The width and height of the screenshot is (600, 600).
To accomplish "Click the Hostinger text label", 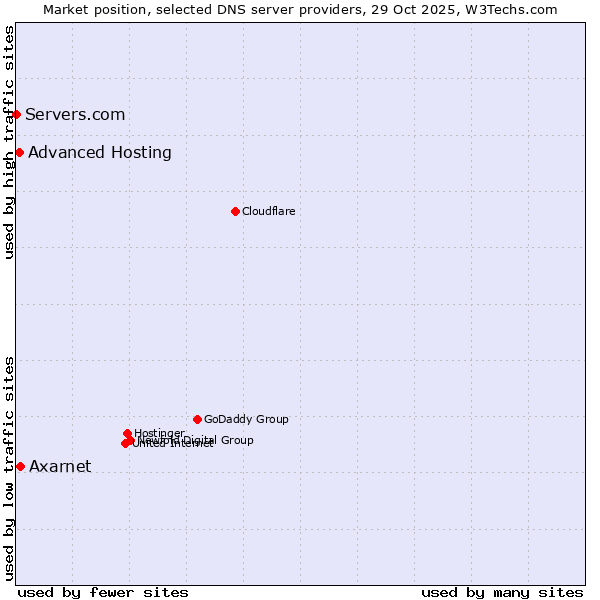I will 160,432.
